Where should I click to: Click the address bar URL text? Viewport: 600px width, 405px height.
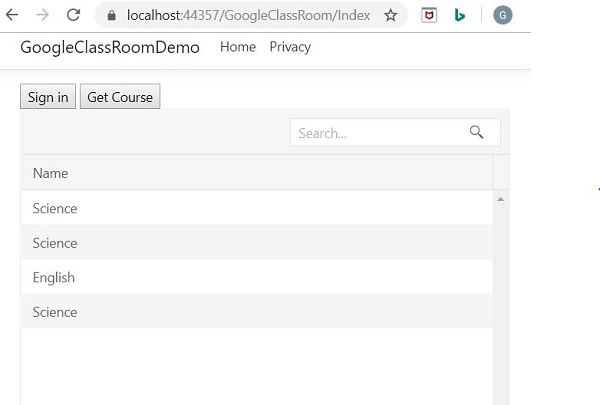tap(248, 15)
